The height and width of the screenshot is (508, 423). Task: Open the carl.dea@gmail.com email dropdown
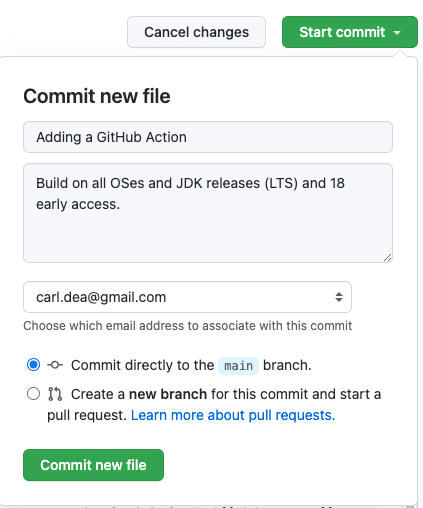coord(187,297)
